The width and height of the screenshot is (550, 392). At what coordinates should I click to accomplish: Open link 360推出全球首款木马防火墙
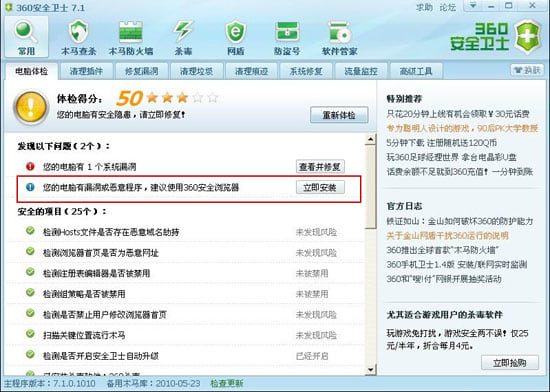(x=443, y=250)
